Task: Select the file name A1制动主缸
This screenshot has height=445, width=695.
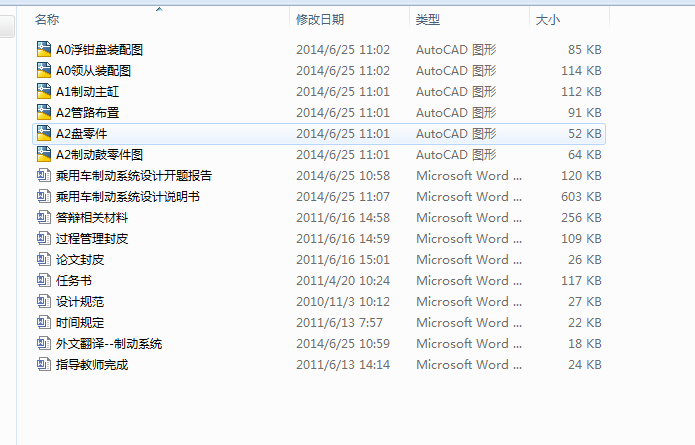Action: [87, 91]
